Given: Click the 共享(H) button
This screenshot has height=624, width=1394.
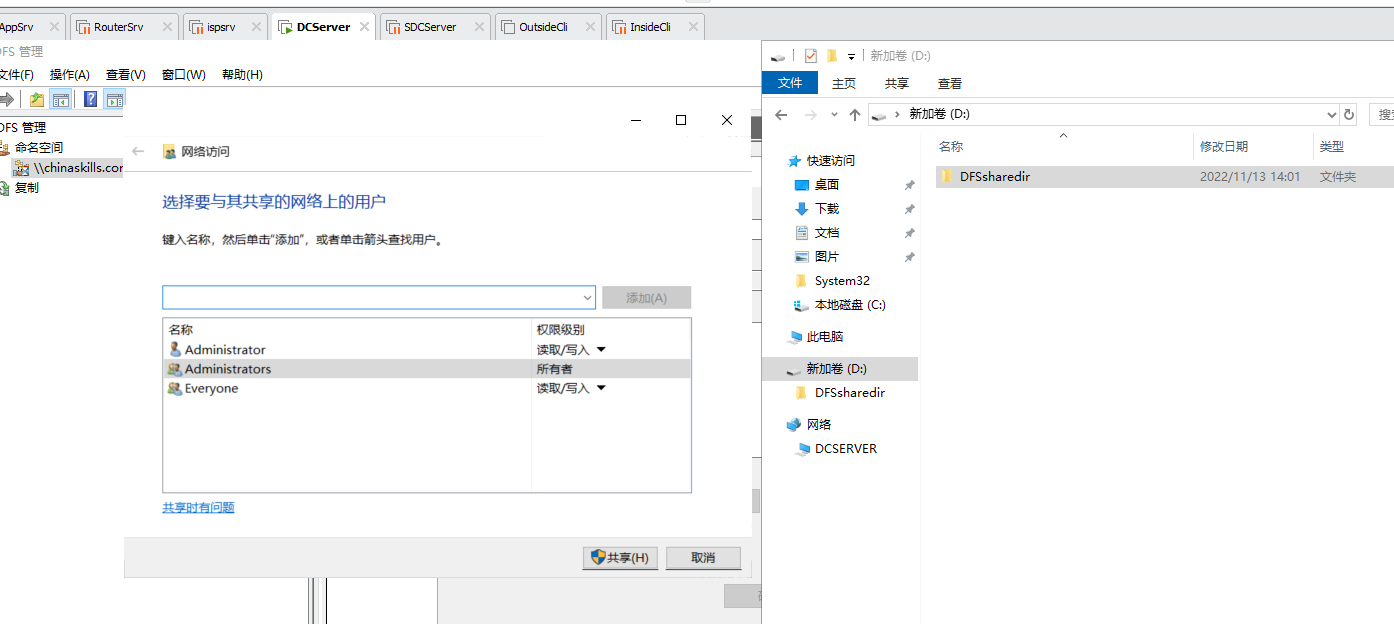Looking at the screenshot, I should (620, 558).
